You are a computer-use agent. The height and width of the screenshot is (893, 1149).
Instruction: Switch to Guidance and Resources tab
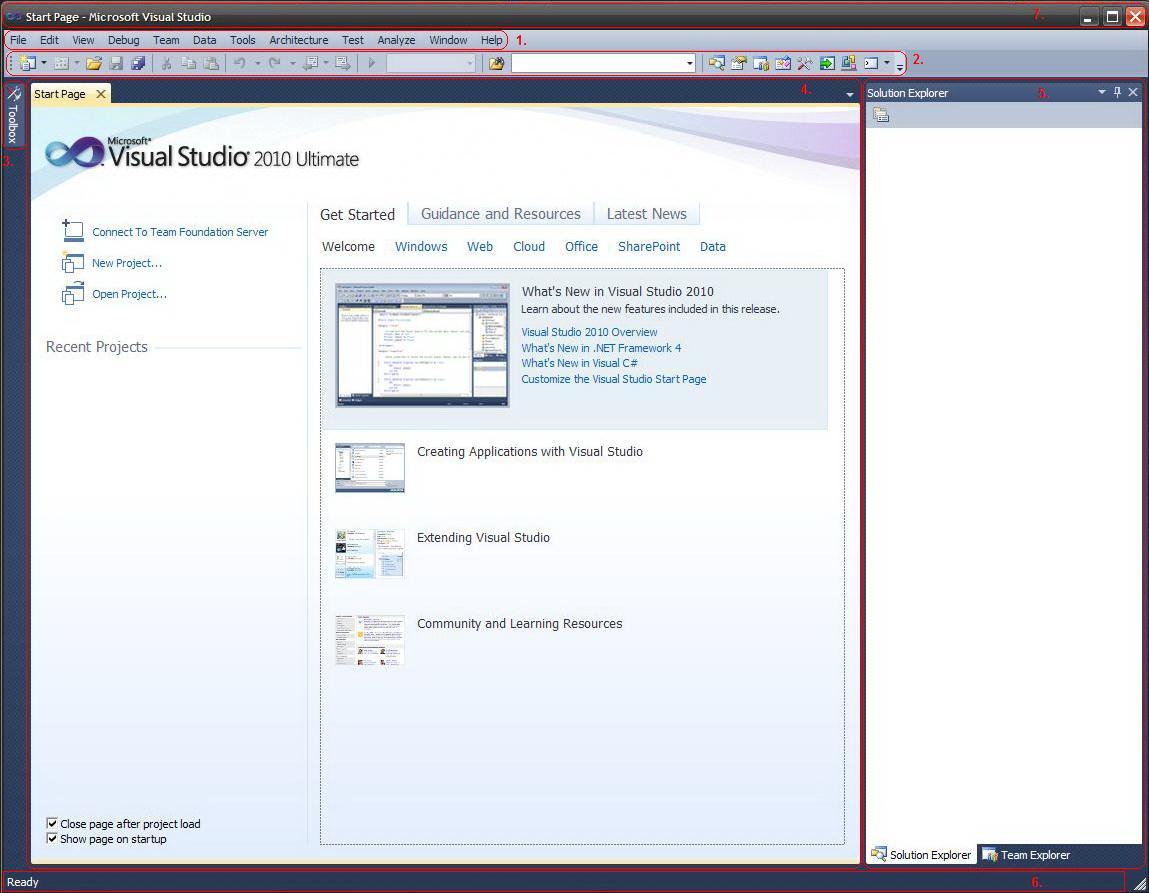click(500, 213)
